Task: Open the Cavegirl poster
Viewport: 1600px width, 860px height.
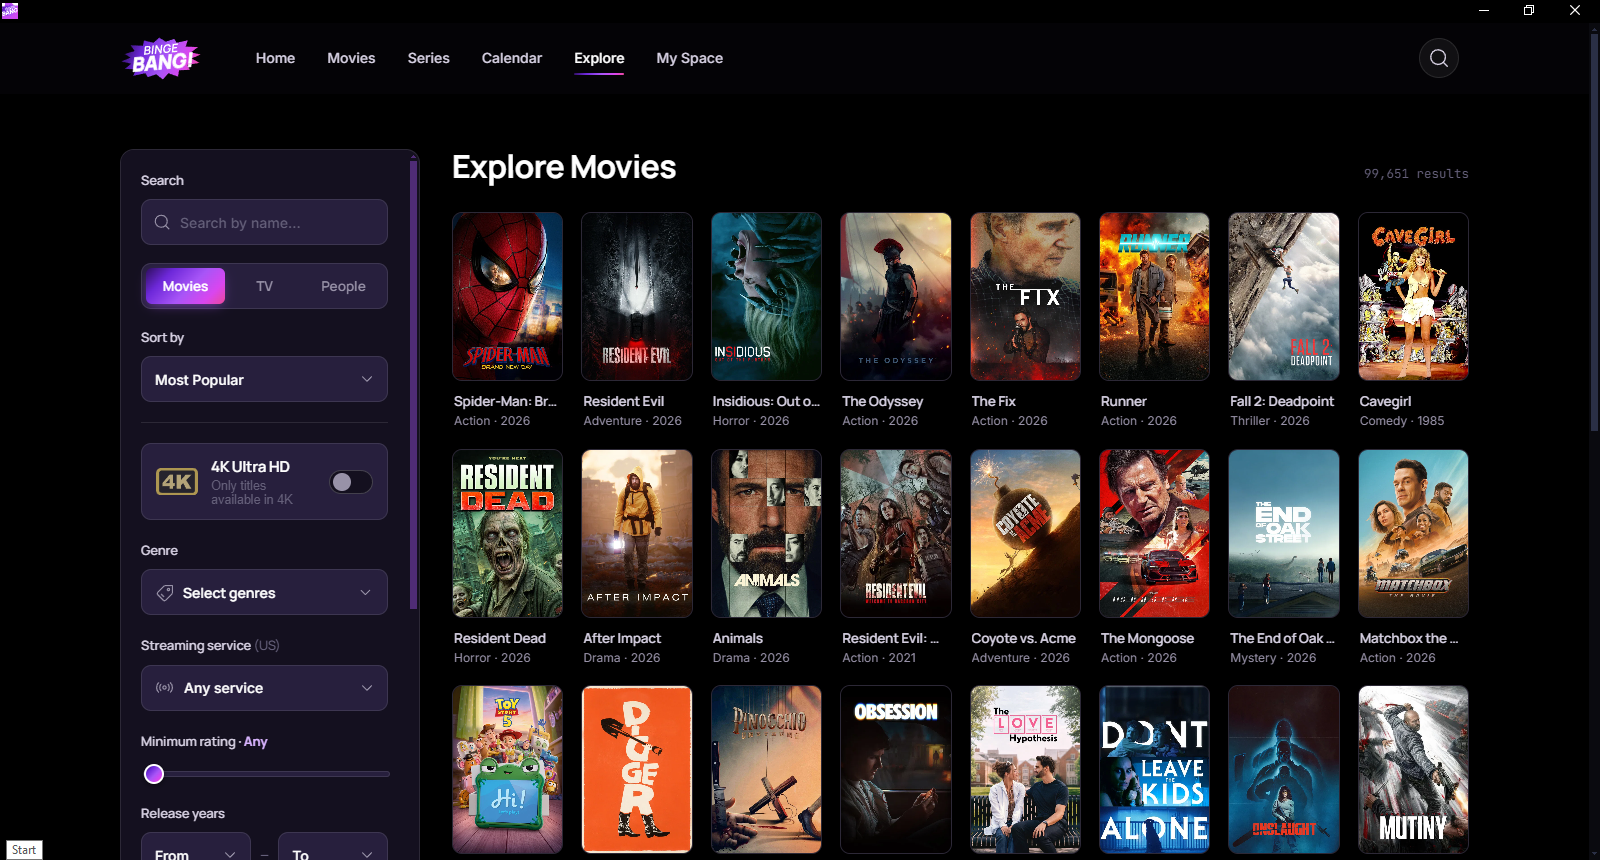Action: (1413, 296)
